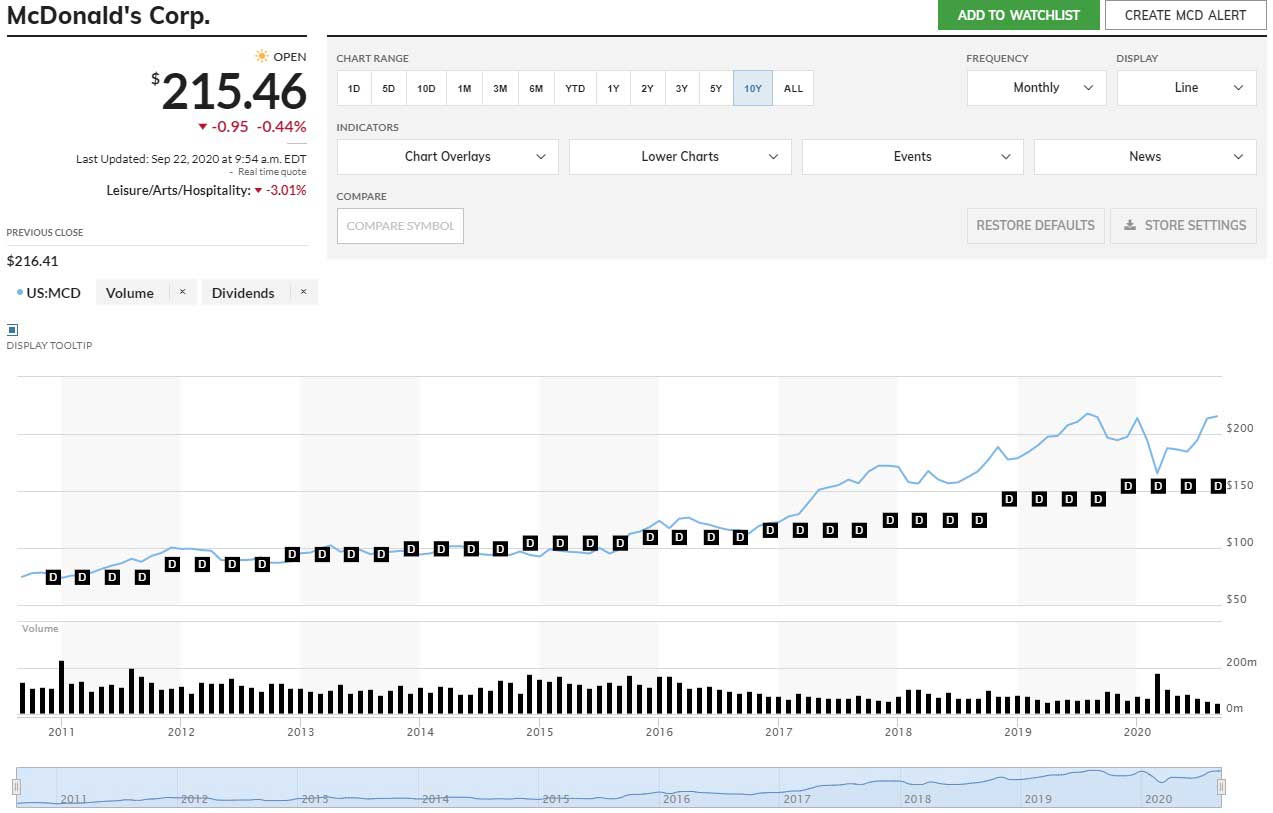
Task: Click the McDonald's Corp. heading
Action: point(108,16)
